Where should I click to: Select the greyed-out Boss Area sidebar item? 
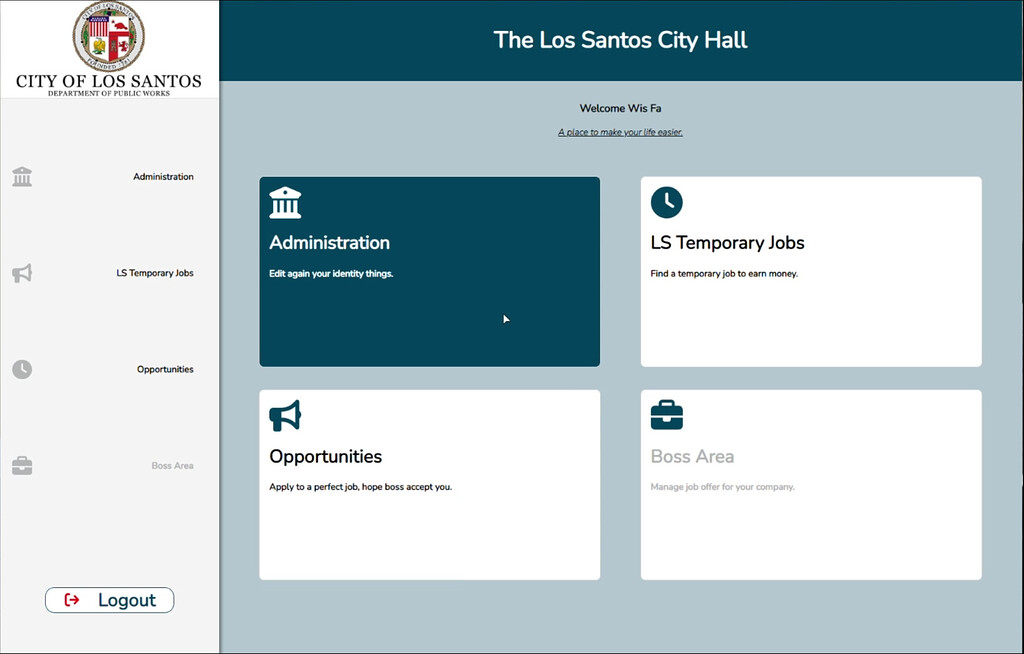click(x=172, y=466)
